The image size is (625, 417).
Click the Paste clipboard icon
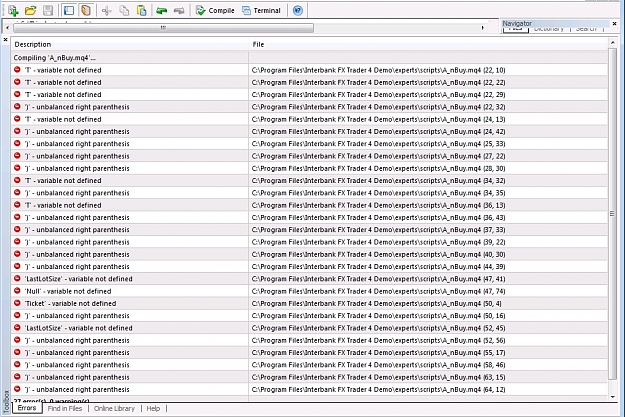click(142, 11)
